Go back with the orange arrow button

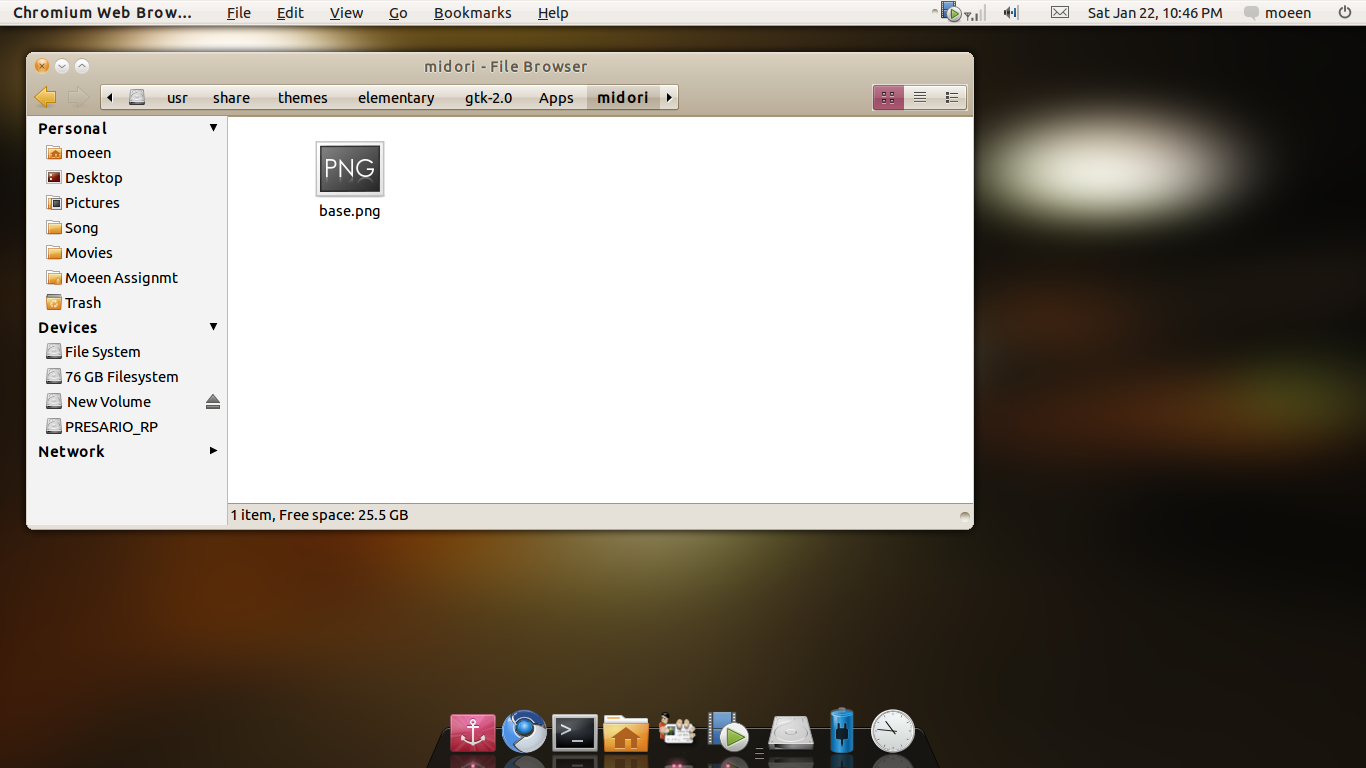(x=45, y=97)
